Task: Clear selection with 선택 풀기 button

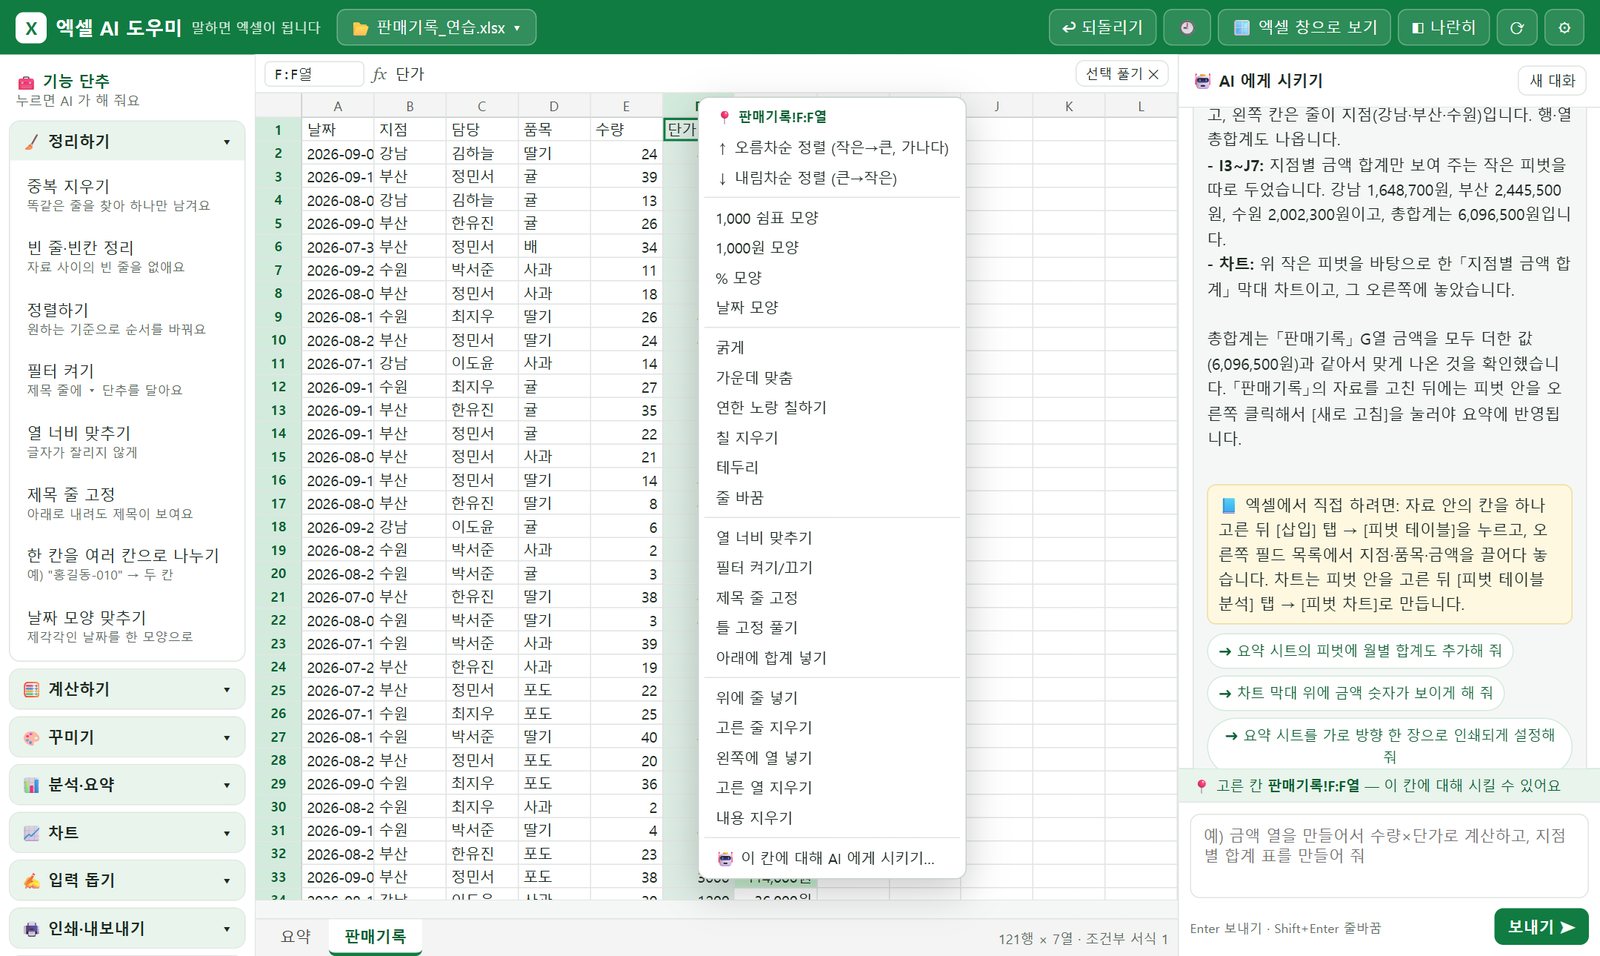Action: click(1122, 74)
